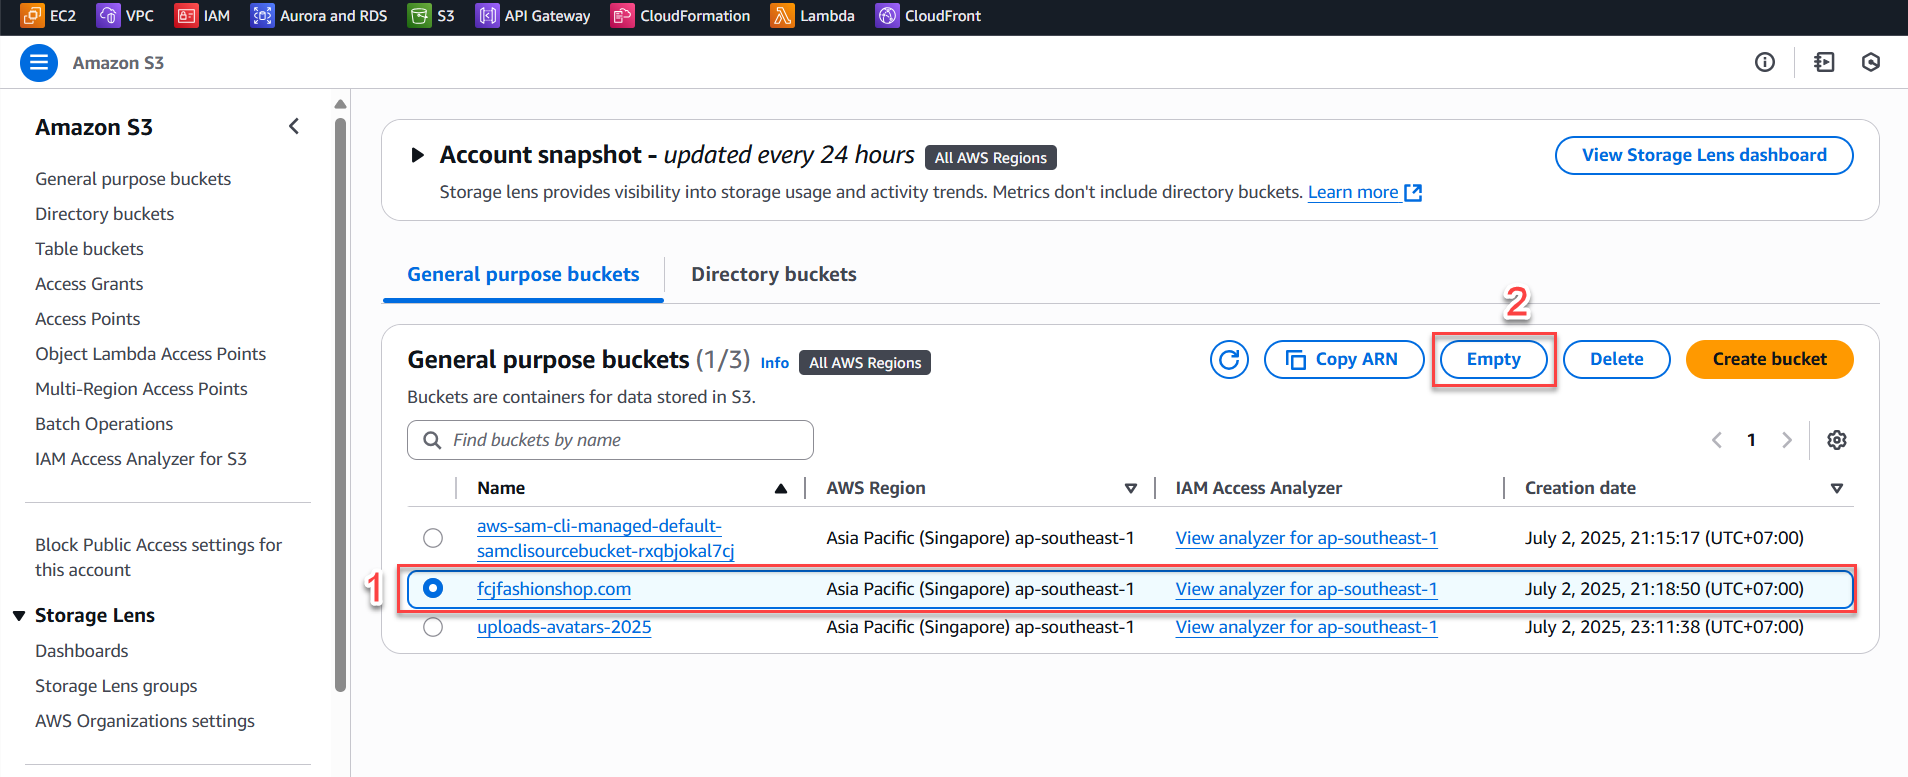This screenshot has height=777, width=1908.
Task: Click the search magnifier icon in bucket filter
Action: pyautogui.click(x=432, y=440)
